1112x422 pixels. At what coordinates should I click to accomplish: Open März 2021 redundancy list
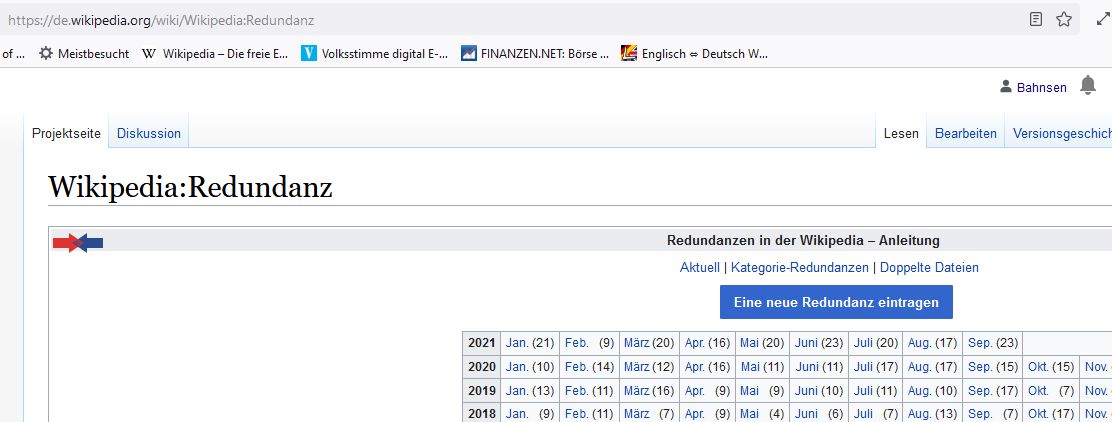coord(637,343)
